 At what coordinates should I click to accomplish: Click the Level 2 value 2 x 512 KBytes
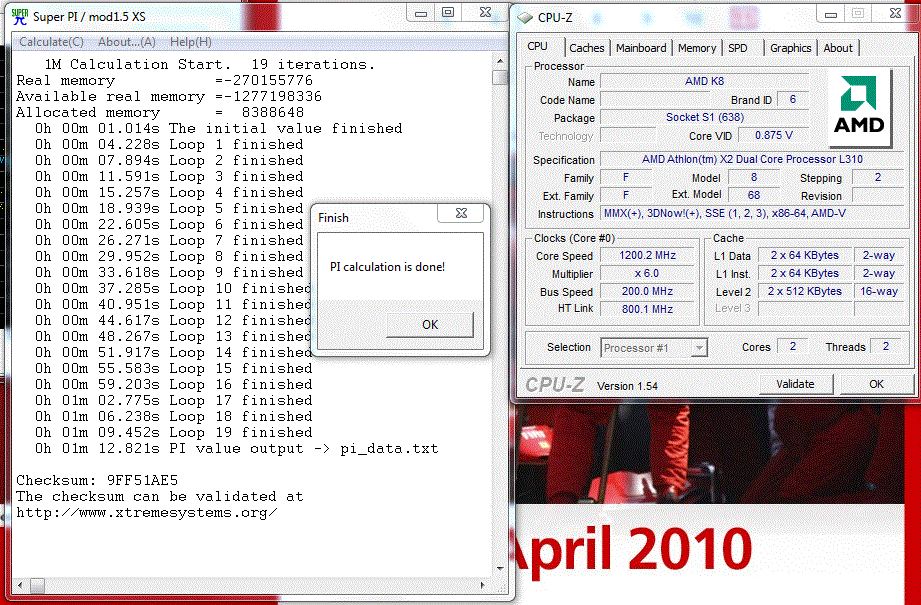(805, 291)
